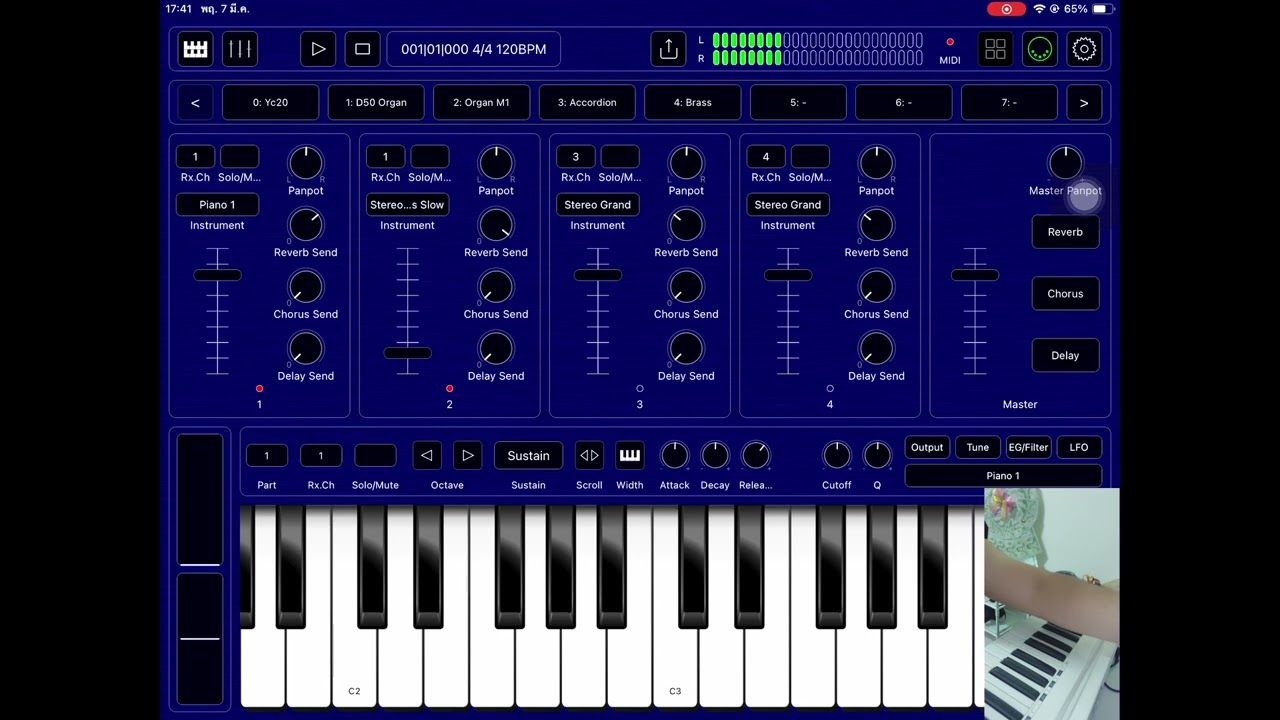Open the MIDI indicator settings
The height and width of the screenshot is (720, 1280).
tap(950, 51)
